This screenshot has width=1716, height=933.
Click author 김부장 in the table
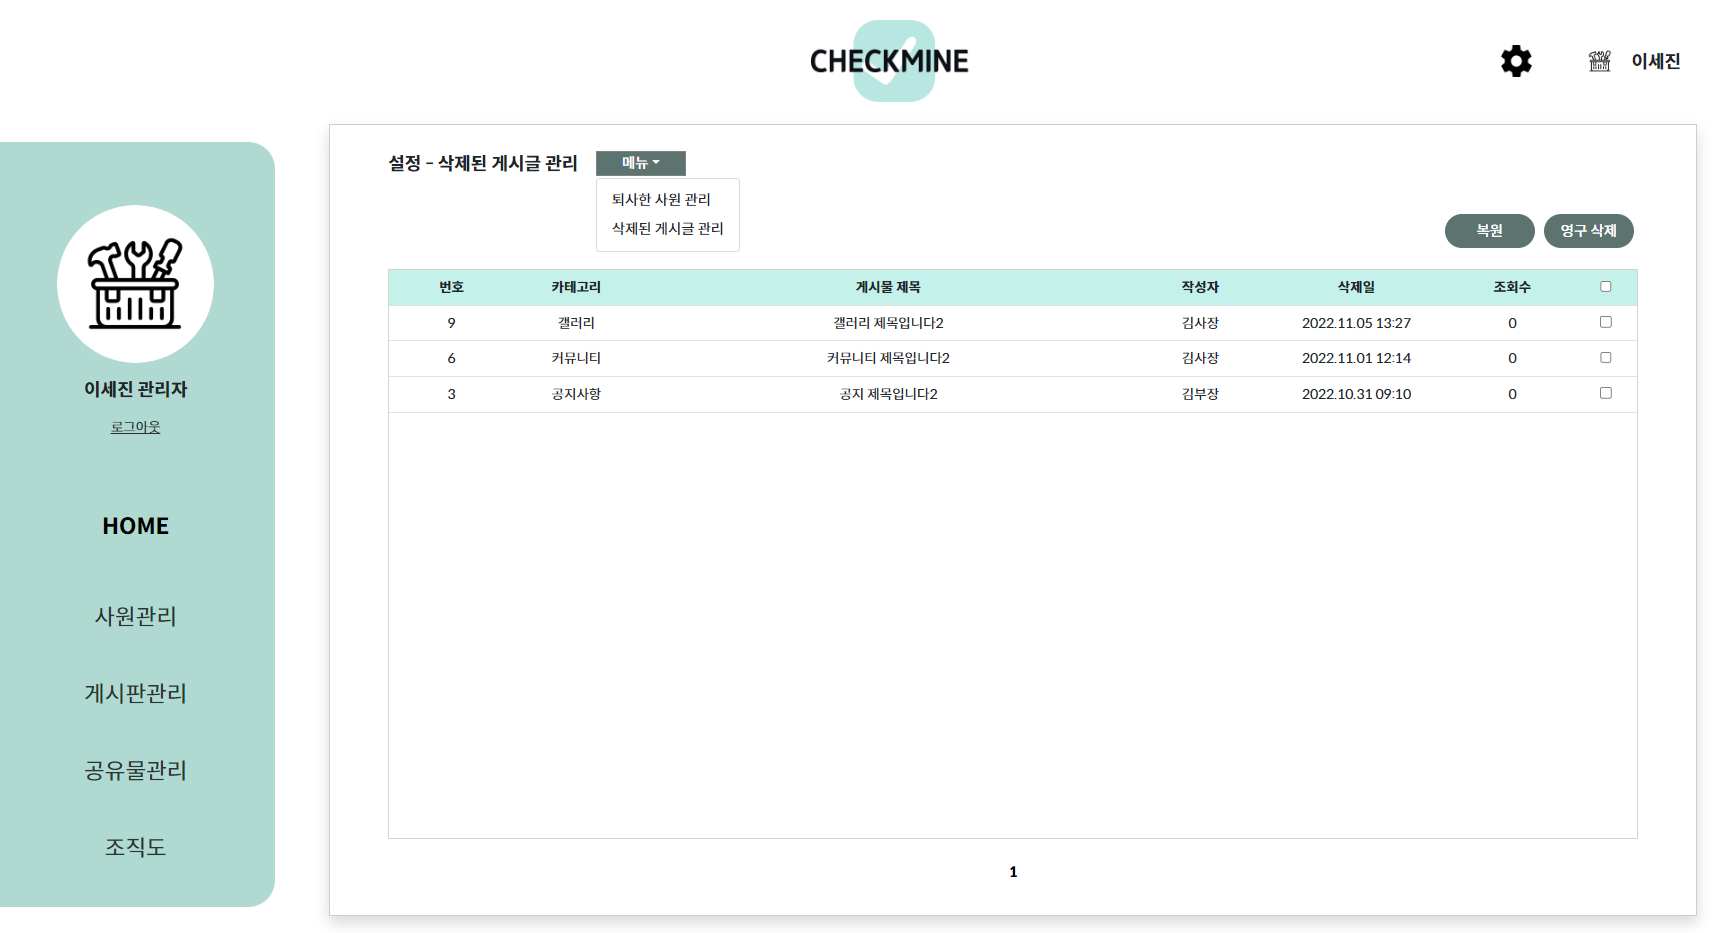click(1200, 394)
